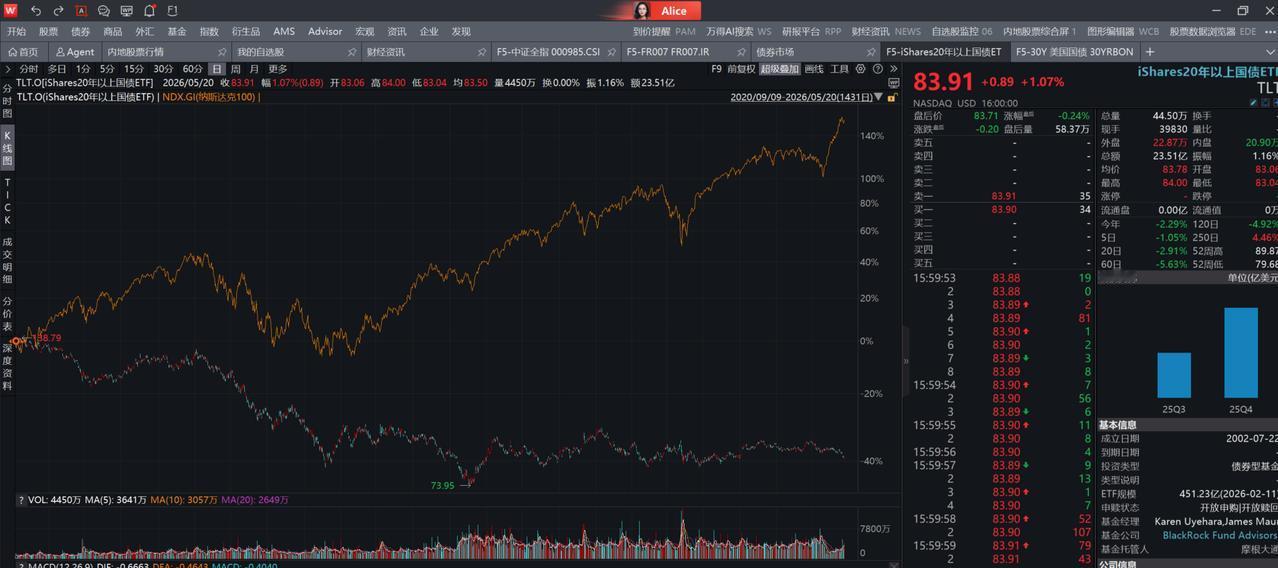Image resolution: width=1278 pixels, height=568 pixels.
Task: Select the 周 weekly period
Action: 236,69
